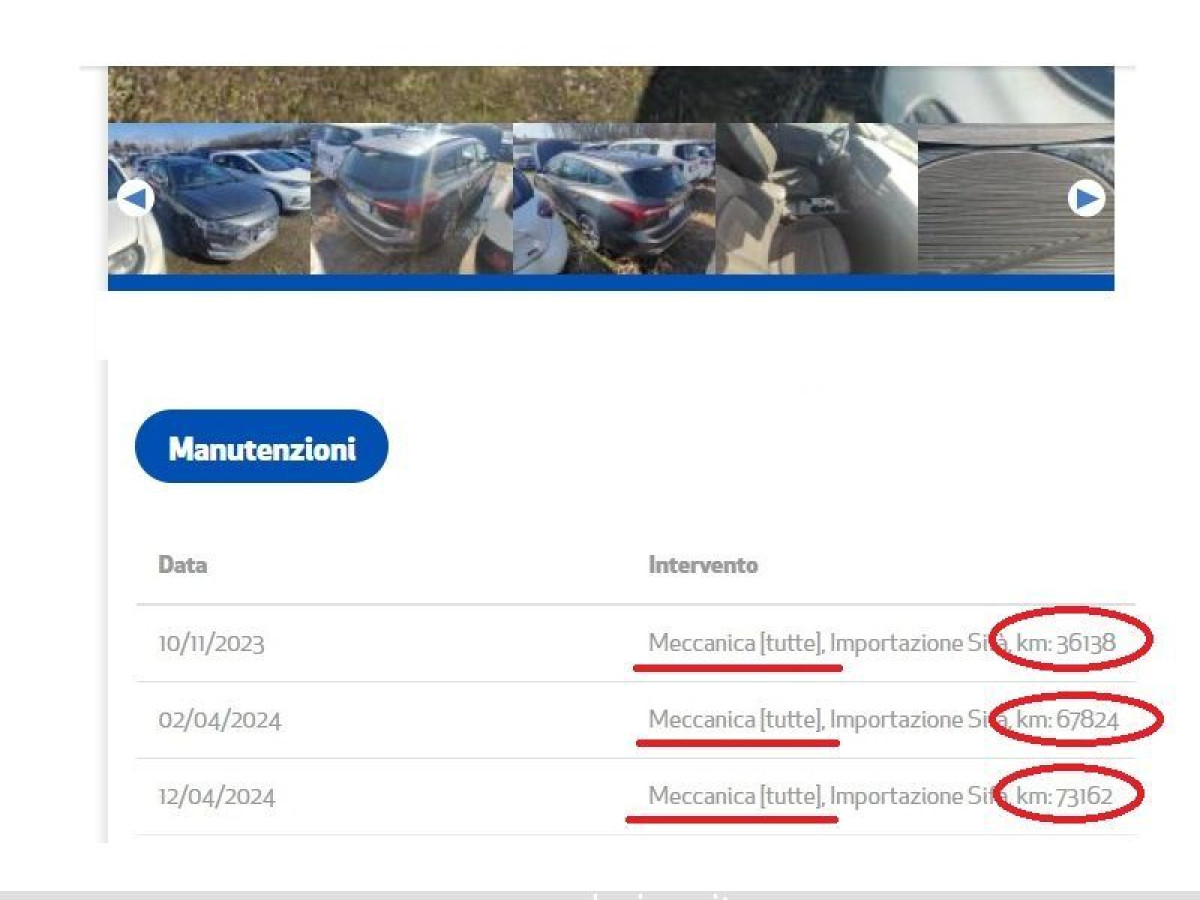
Task: Click the previous photo arrow in carousel
Action: click(135, 200)
